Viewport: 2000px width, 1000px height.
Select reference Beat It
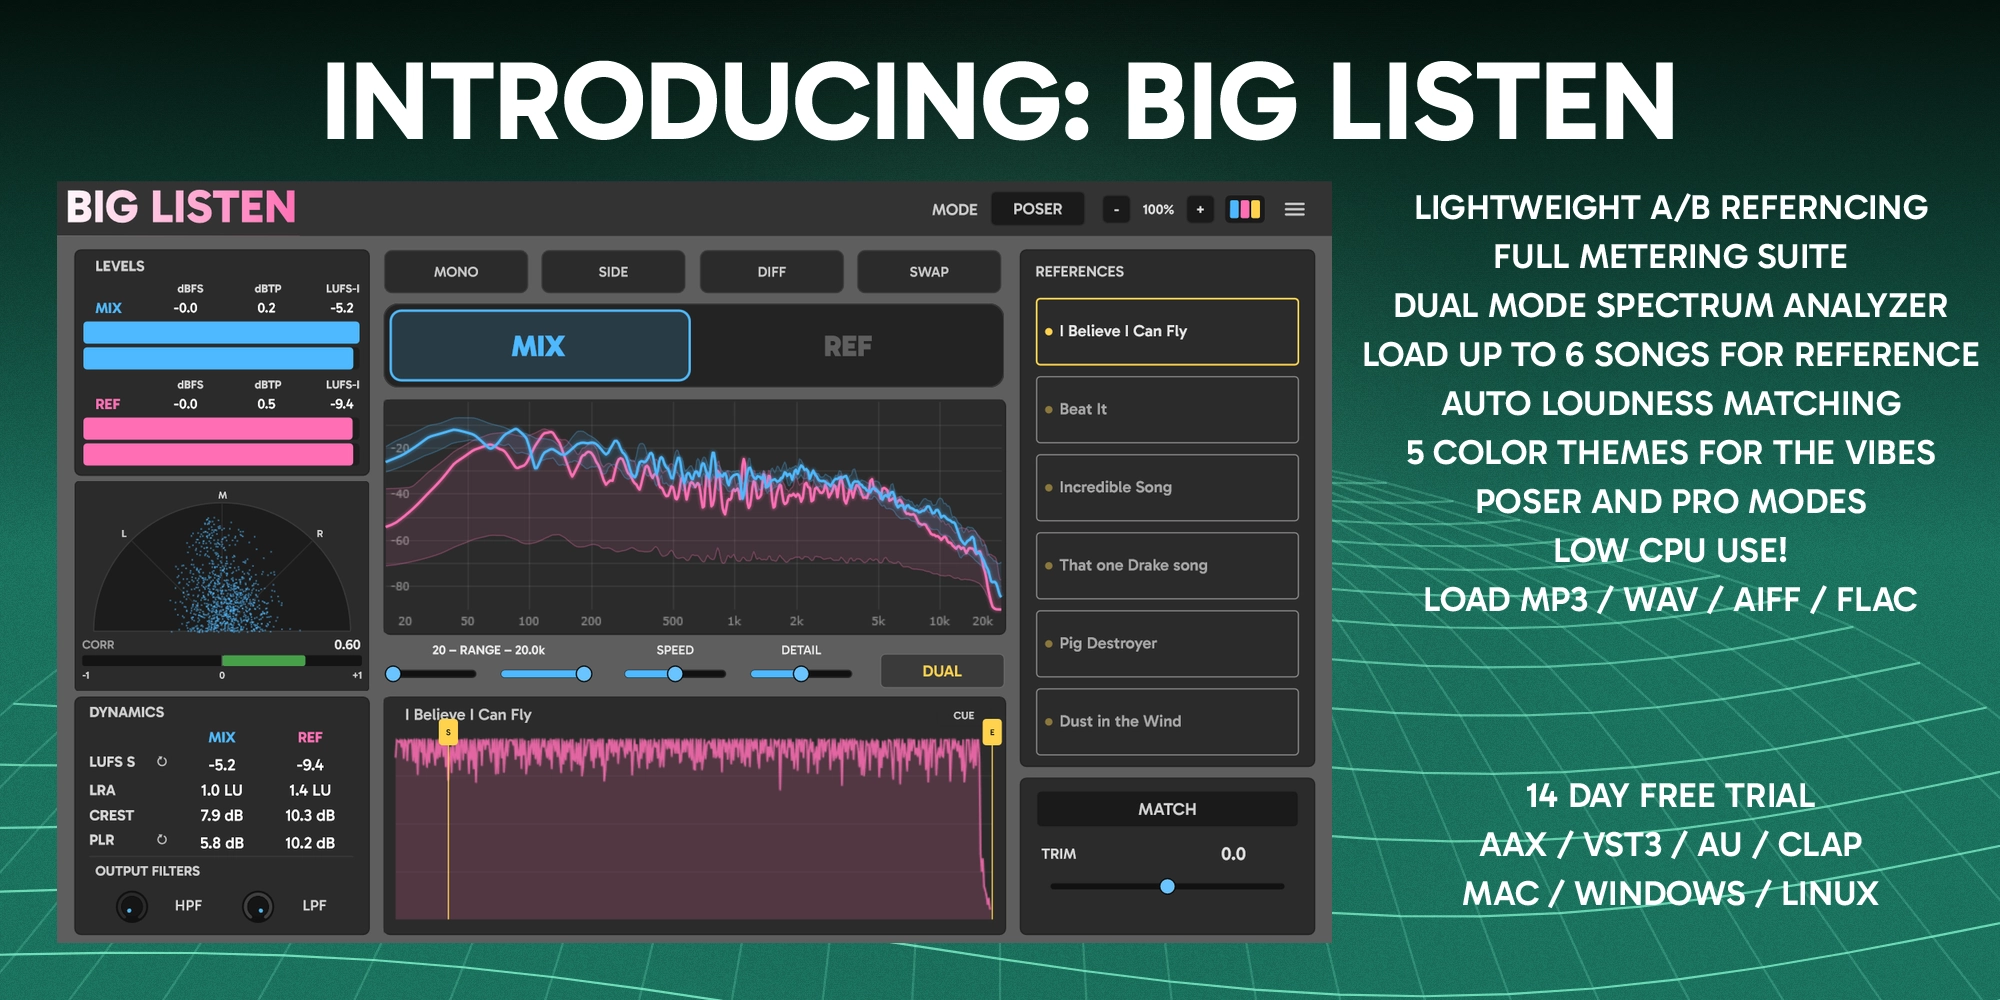(x=1167, y=409)
